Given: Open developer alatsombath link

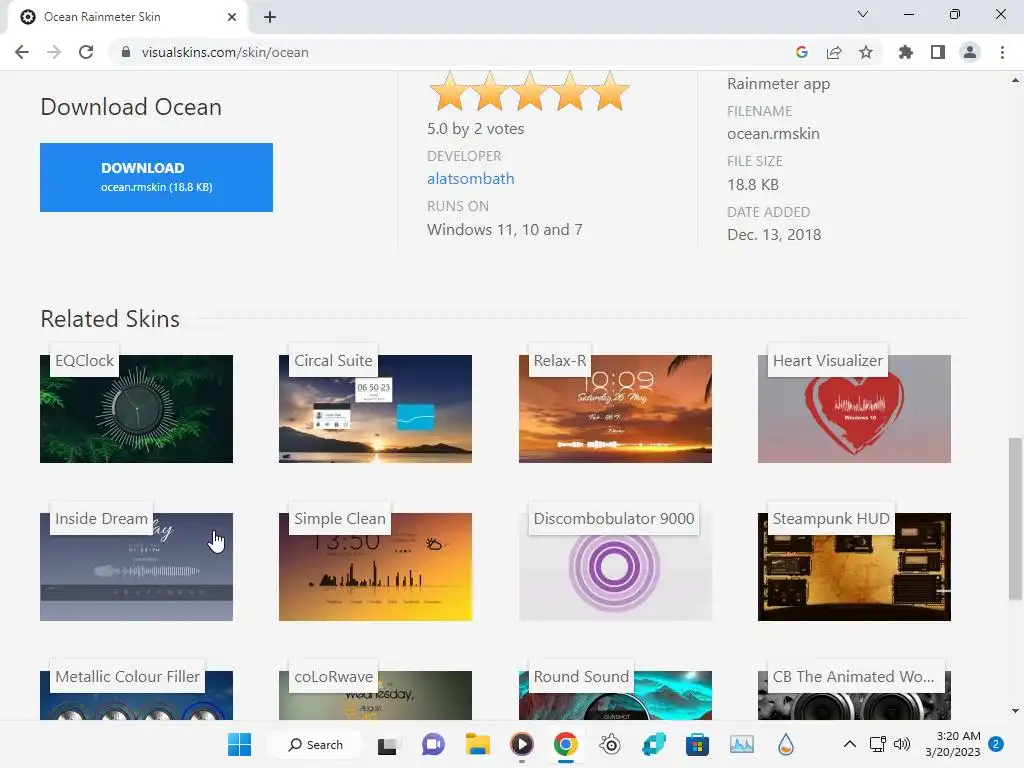Looking at the screenshot, I should coord(470,178).
